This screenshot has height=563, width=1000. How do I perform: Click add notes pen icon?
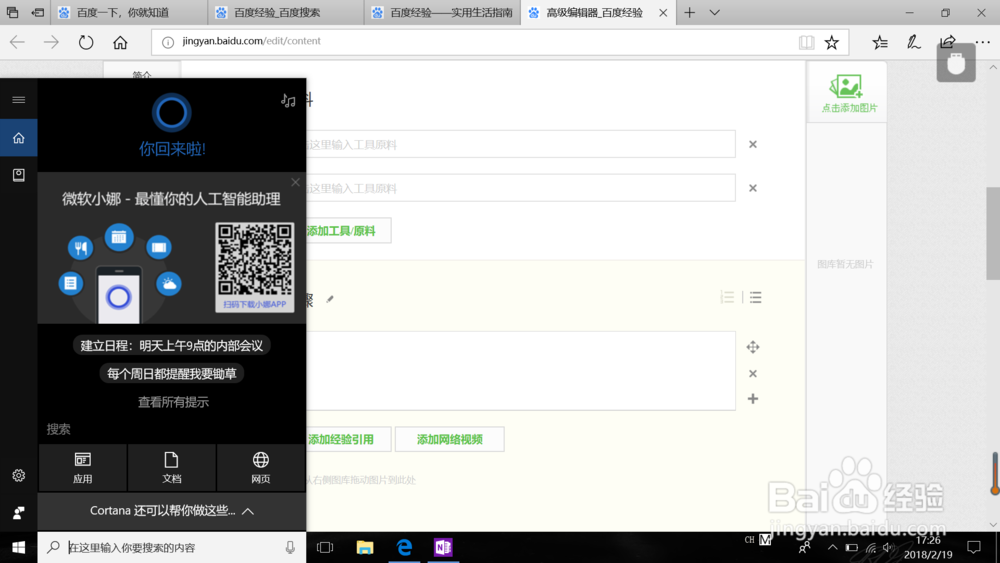(x=914, y=42)
